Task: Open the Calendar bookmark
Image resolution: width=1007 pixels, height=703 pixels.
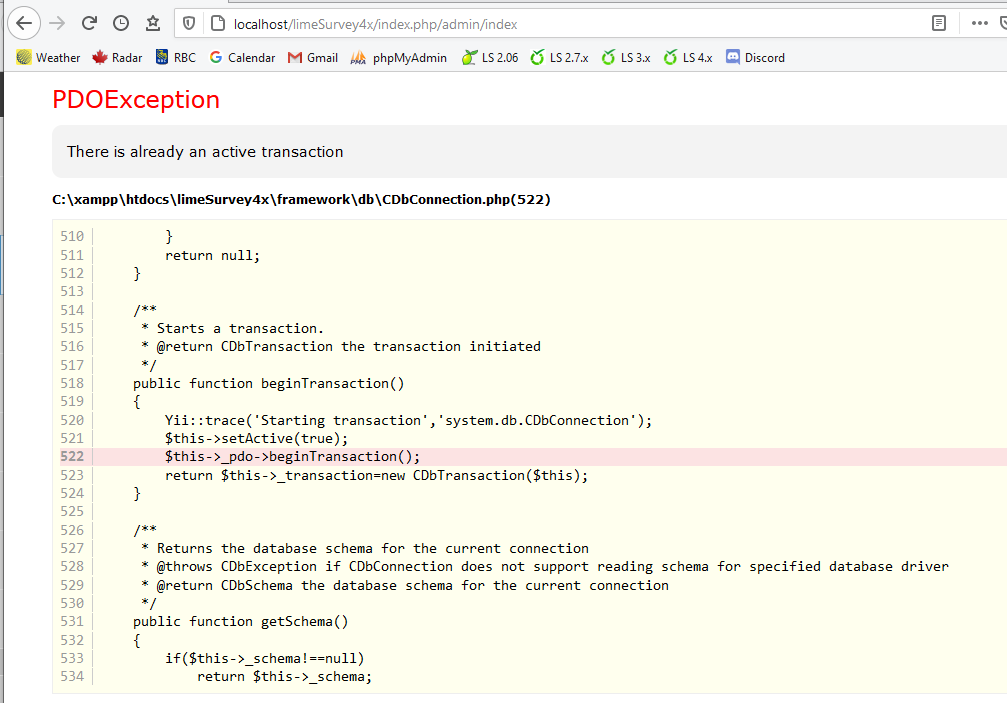Action: (242, 58)
